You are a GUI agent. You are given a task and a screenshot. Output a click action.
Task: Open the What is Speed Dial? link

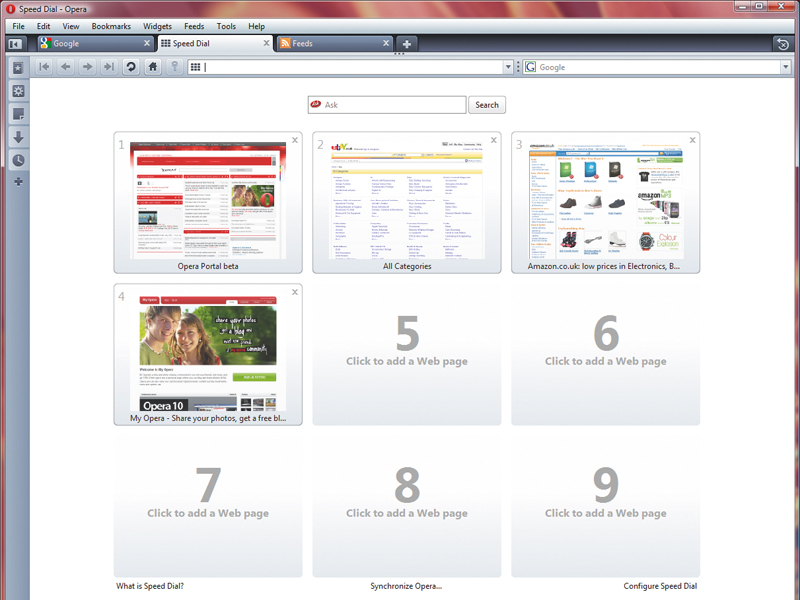[x=150, y=586]
